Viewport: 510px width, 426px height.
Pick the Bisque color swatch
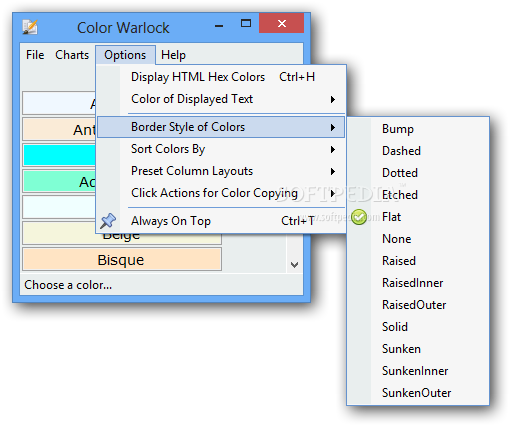(x=122, y=259)
